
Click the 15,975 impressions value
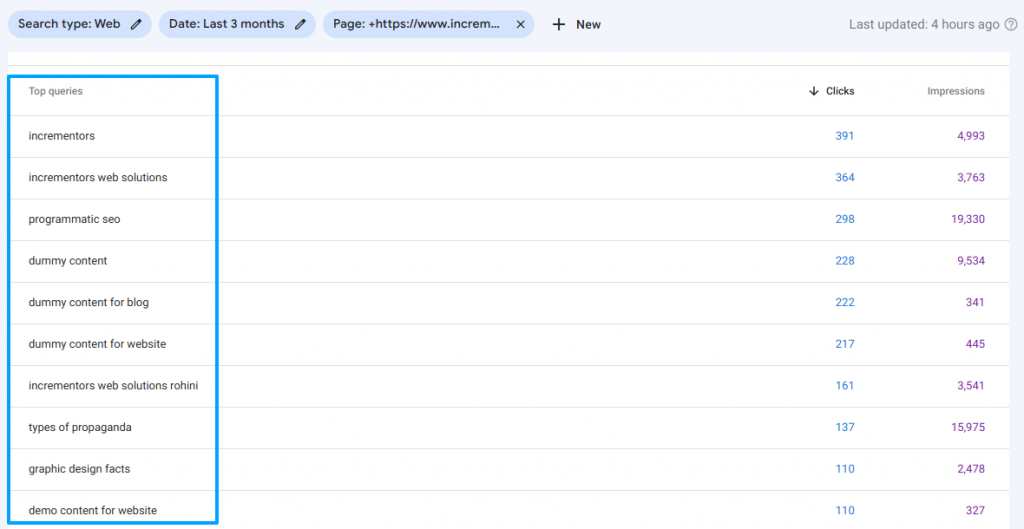pyautogui.click(x=968, y=428)
